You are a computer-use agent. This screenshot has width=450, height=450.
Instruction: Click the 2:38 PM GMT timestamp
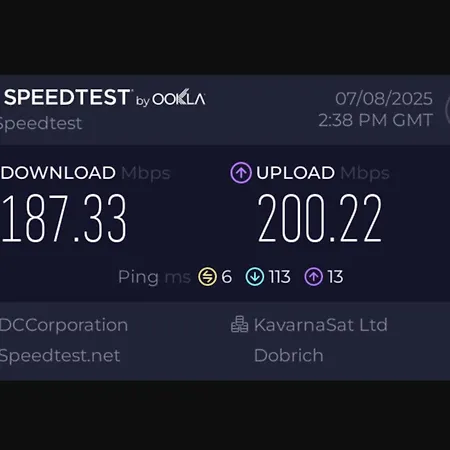[376, 120]
